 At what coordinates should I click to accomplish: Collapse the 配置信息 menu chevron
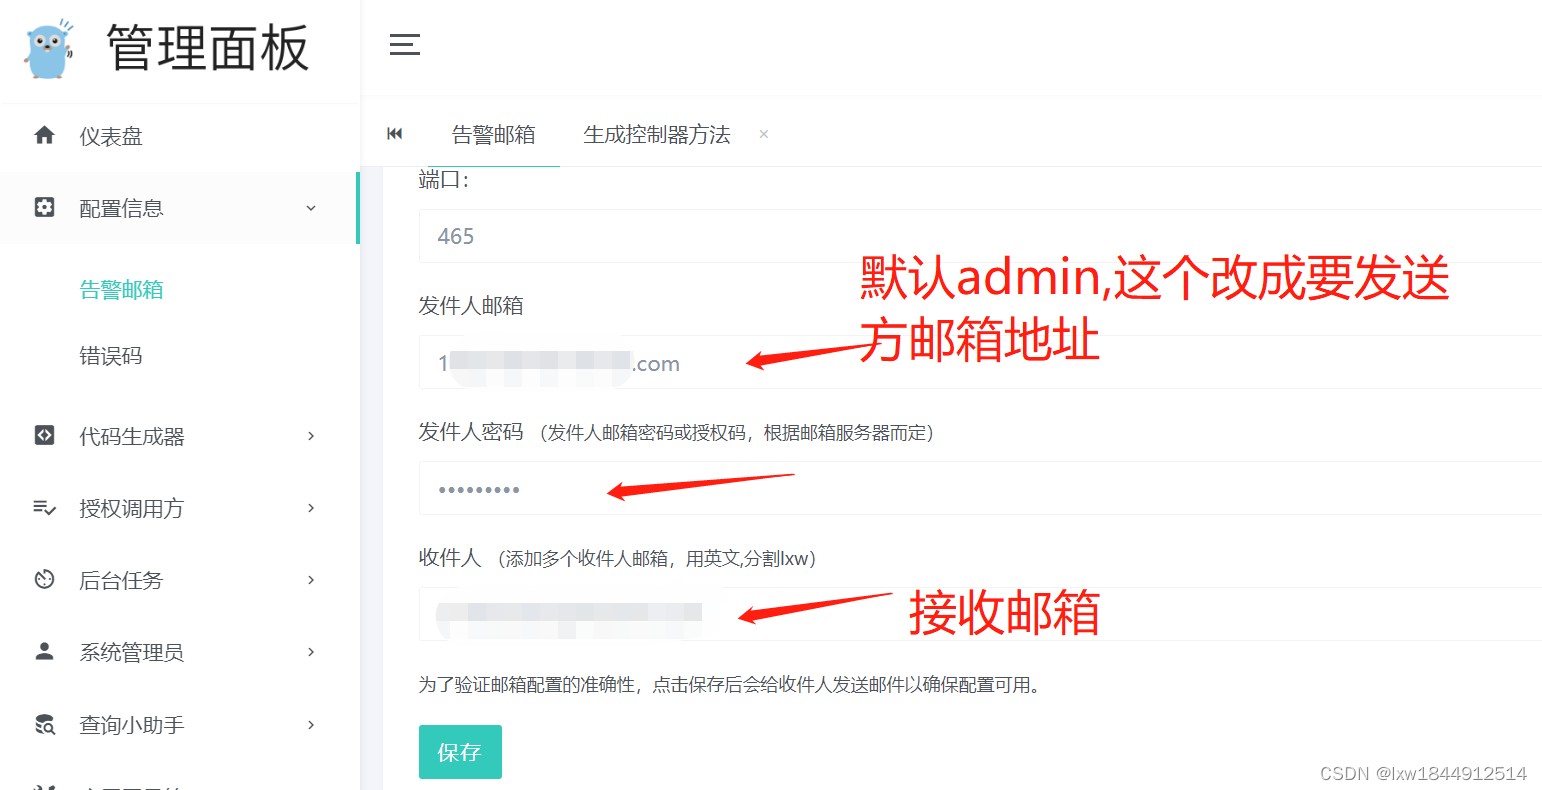click(x=311, y=208)
